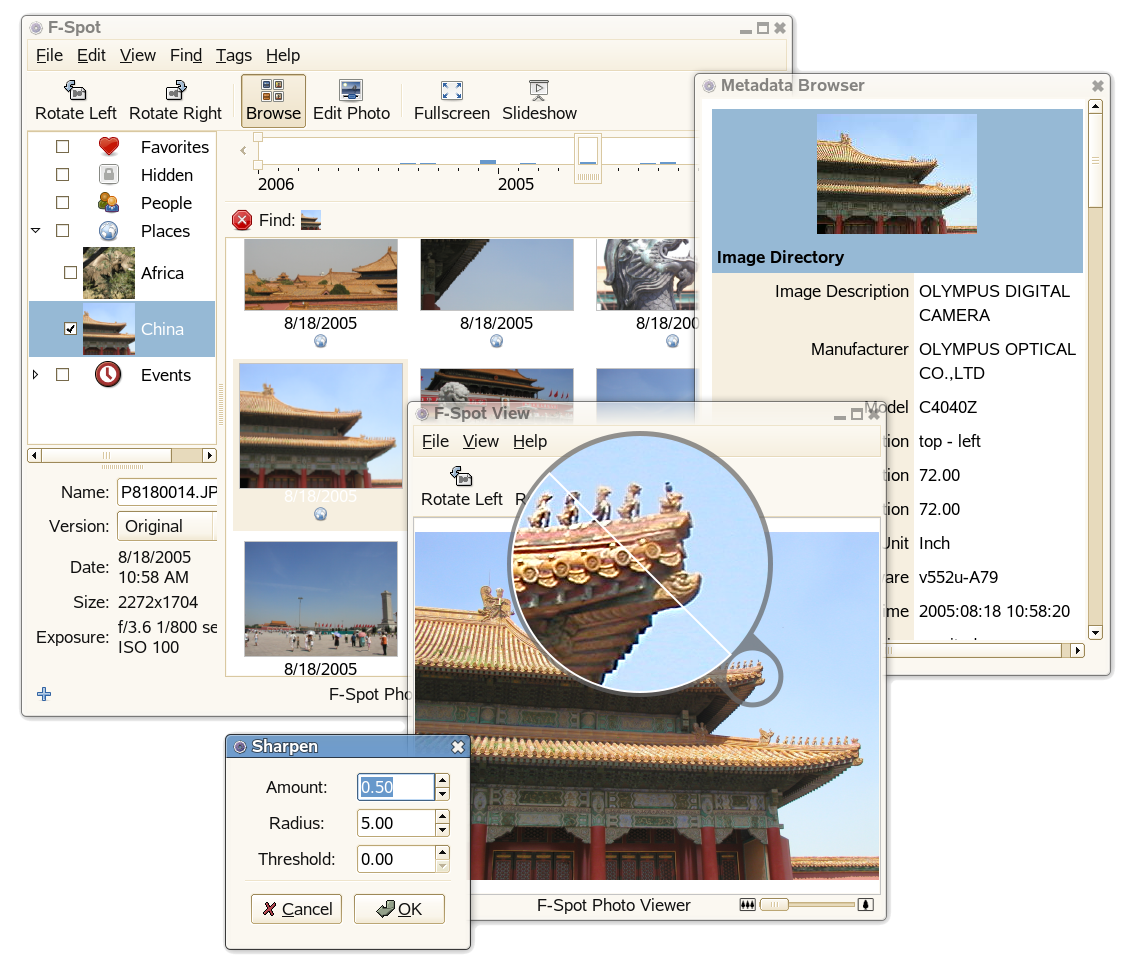Click the Places globe tag icon
The width and height of the screenshot is (1142, 967).
(x=109, y=231)
